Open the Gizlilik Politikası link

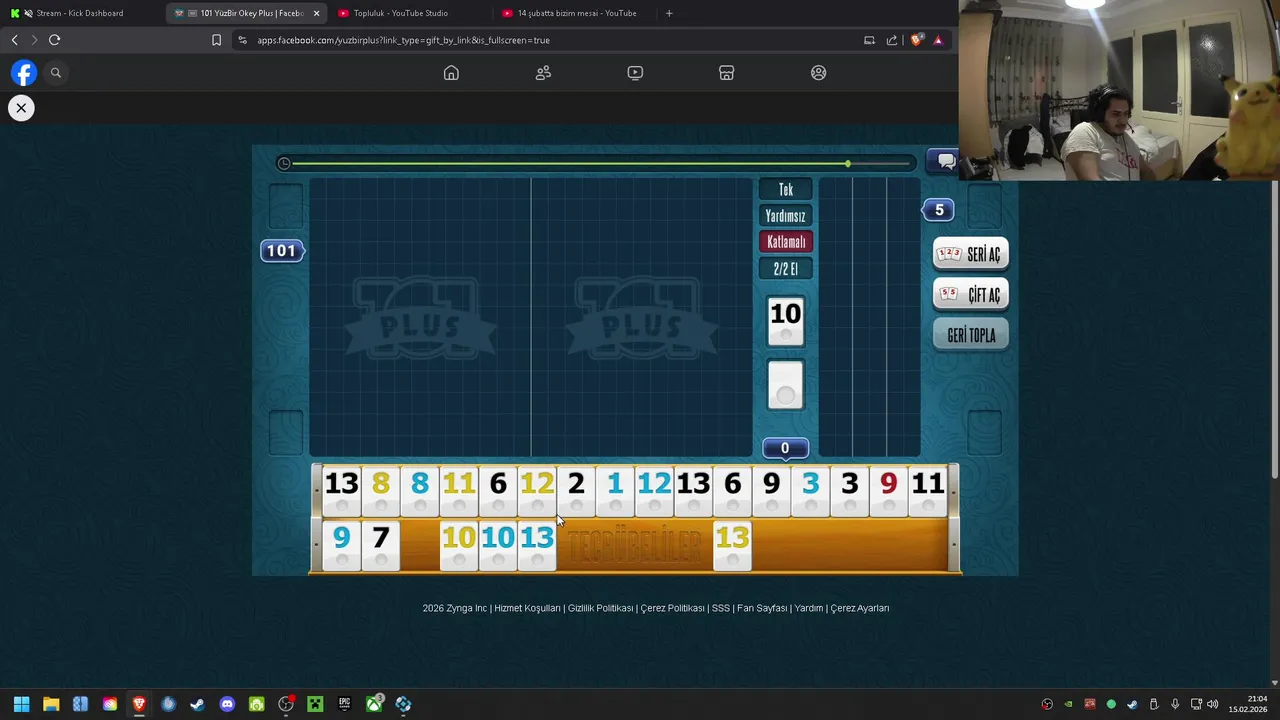(600, 608)
